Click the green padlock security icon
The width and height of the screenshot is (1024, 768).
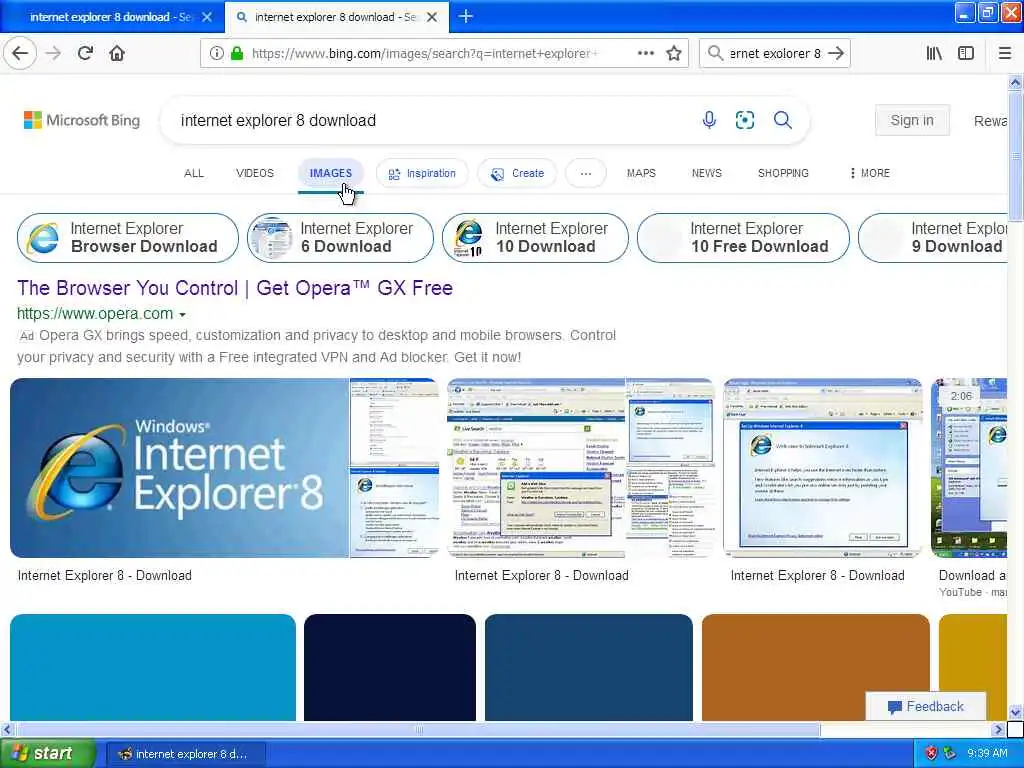pyautogui.click(x=237, y=54)
